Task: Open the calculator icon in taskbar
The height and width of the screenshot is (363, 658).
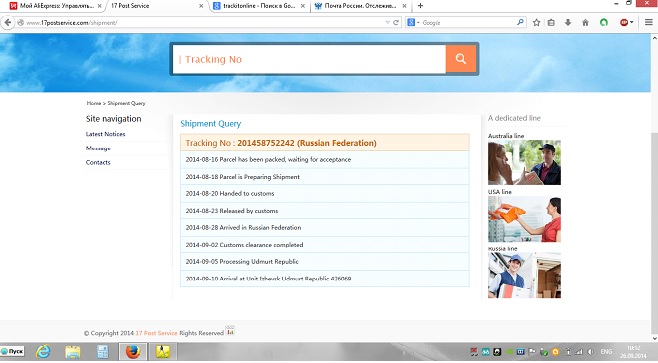Action: (x=103, y=352)
